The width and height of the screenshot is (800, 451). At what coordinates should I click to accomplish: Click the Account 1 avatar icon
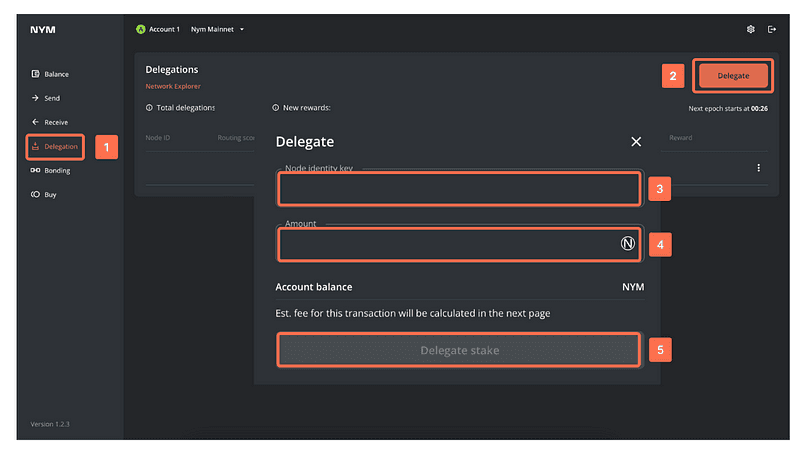click(x=141, y=29)
